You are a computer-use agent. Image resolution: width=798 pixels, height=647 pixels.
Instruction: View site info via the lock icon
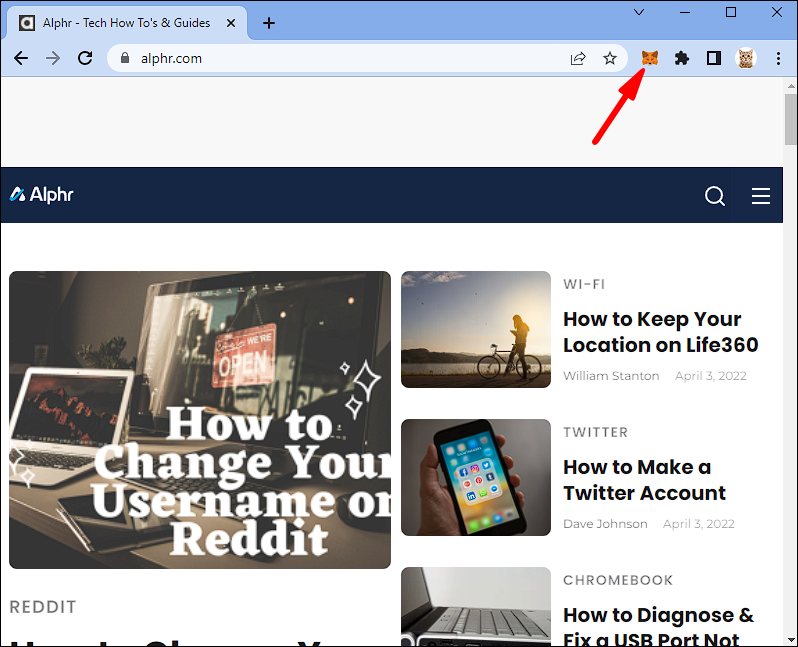point(125,58)
